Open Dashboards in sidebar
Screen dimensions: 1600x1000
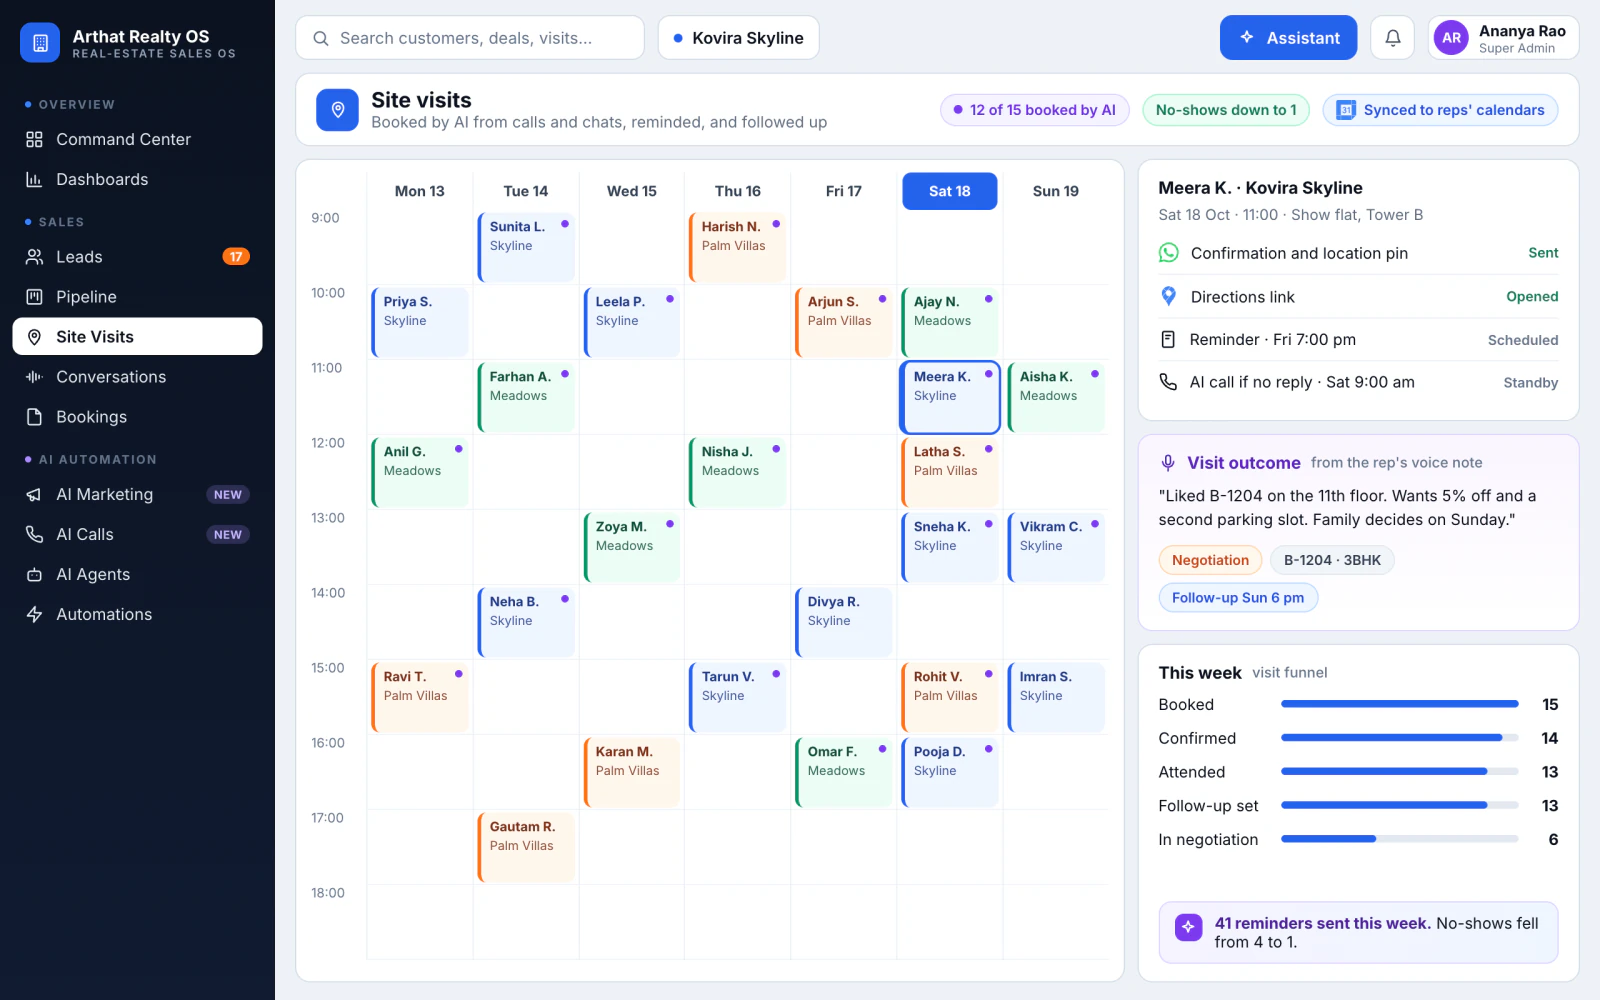[137, 179]
